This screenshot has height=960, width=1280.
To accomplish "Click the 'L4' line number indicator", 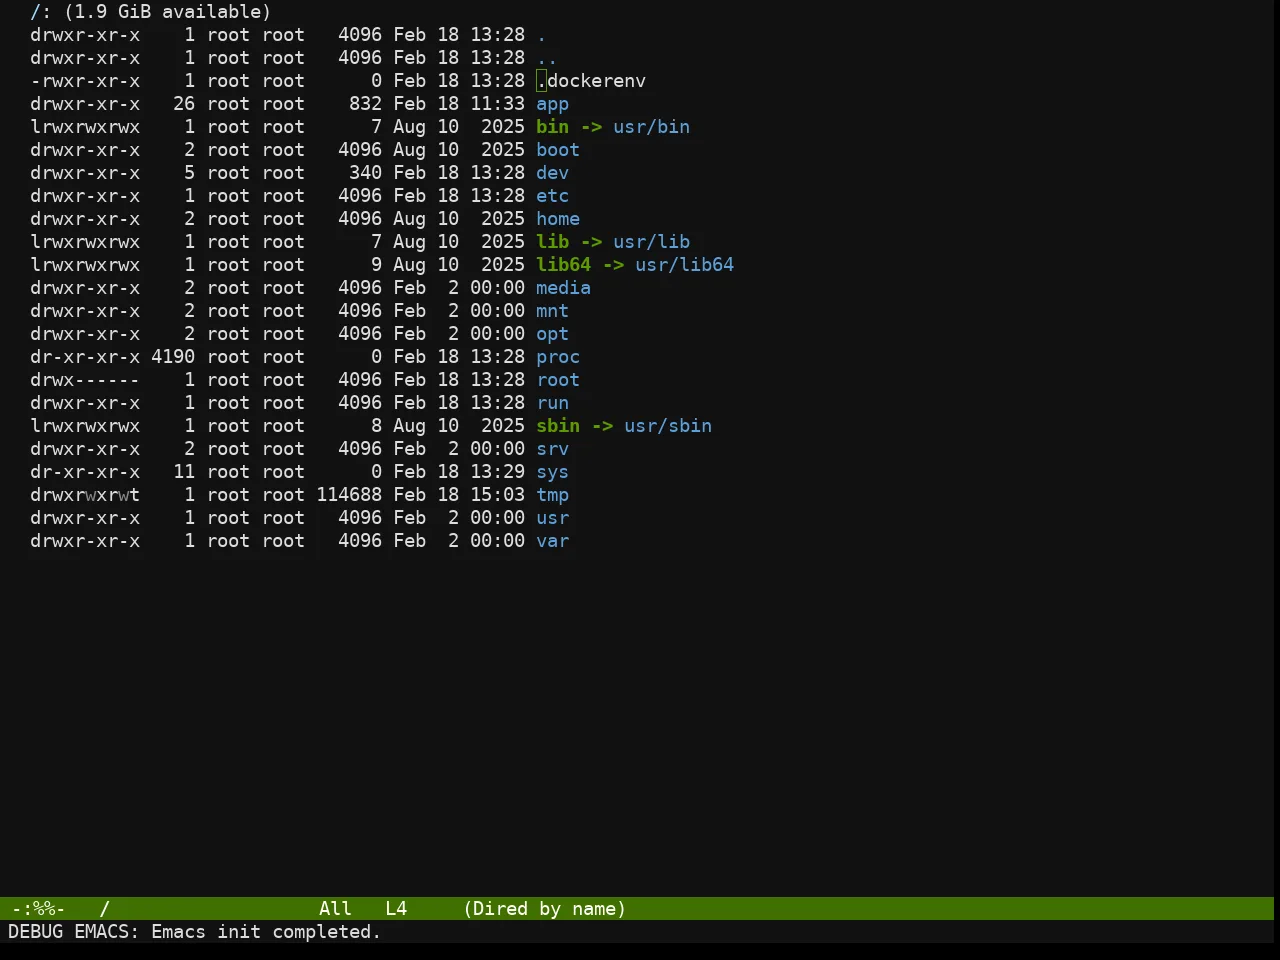I will click(x=396, y=909).
